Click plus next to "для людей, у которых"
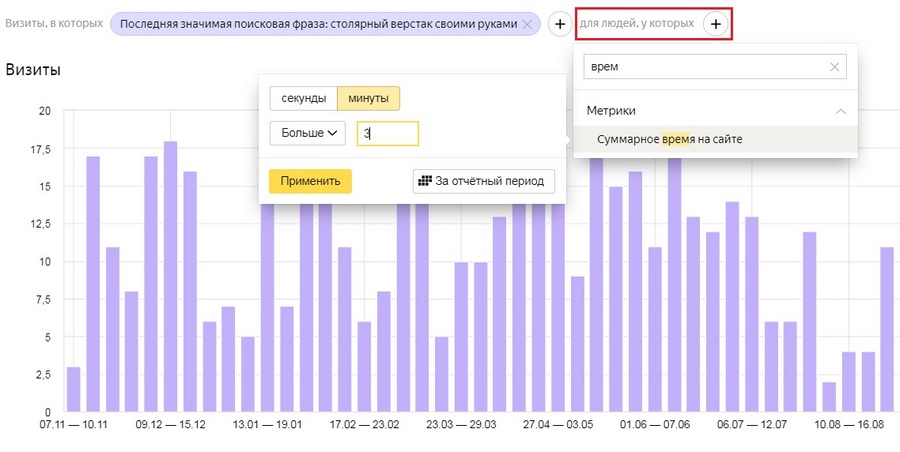 (715, 23)
